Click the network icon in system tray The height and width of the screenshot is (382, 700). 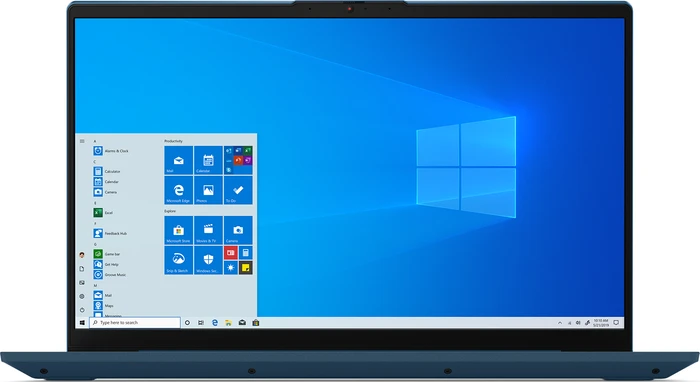click(x=569, y=323)
